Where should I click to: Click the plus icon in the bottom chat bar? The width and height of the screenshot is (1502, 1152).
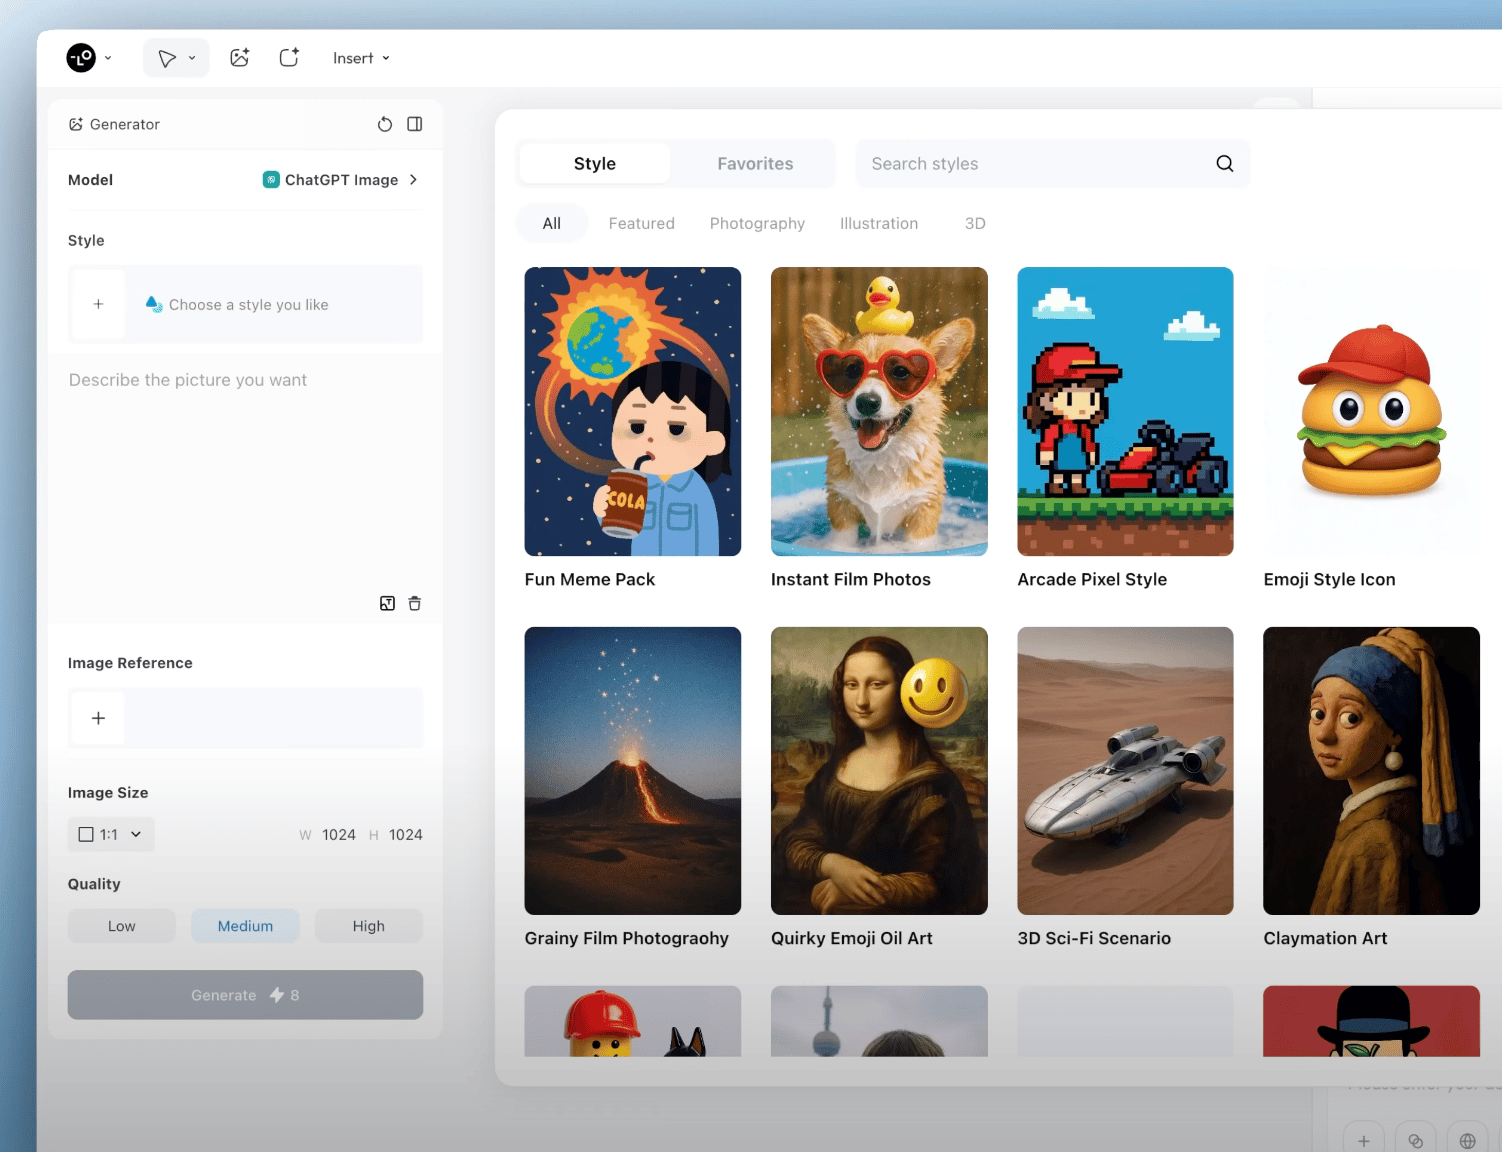click(x=1364, y=1141)
